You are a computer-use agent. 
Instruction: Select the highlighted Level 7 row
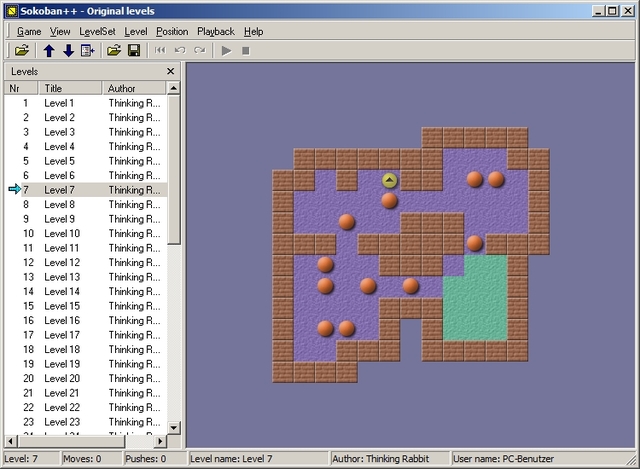tap(86, 190)
